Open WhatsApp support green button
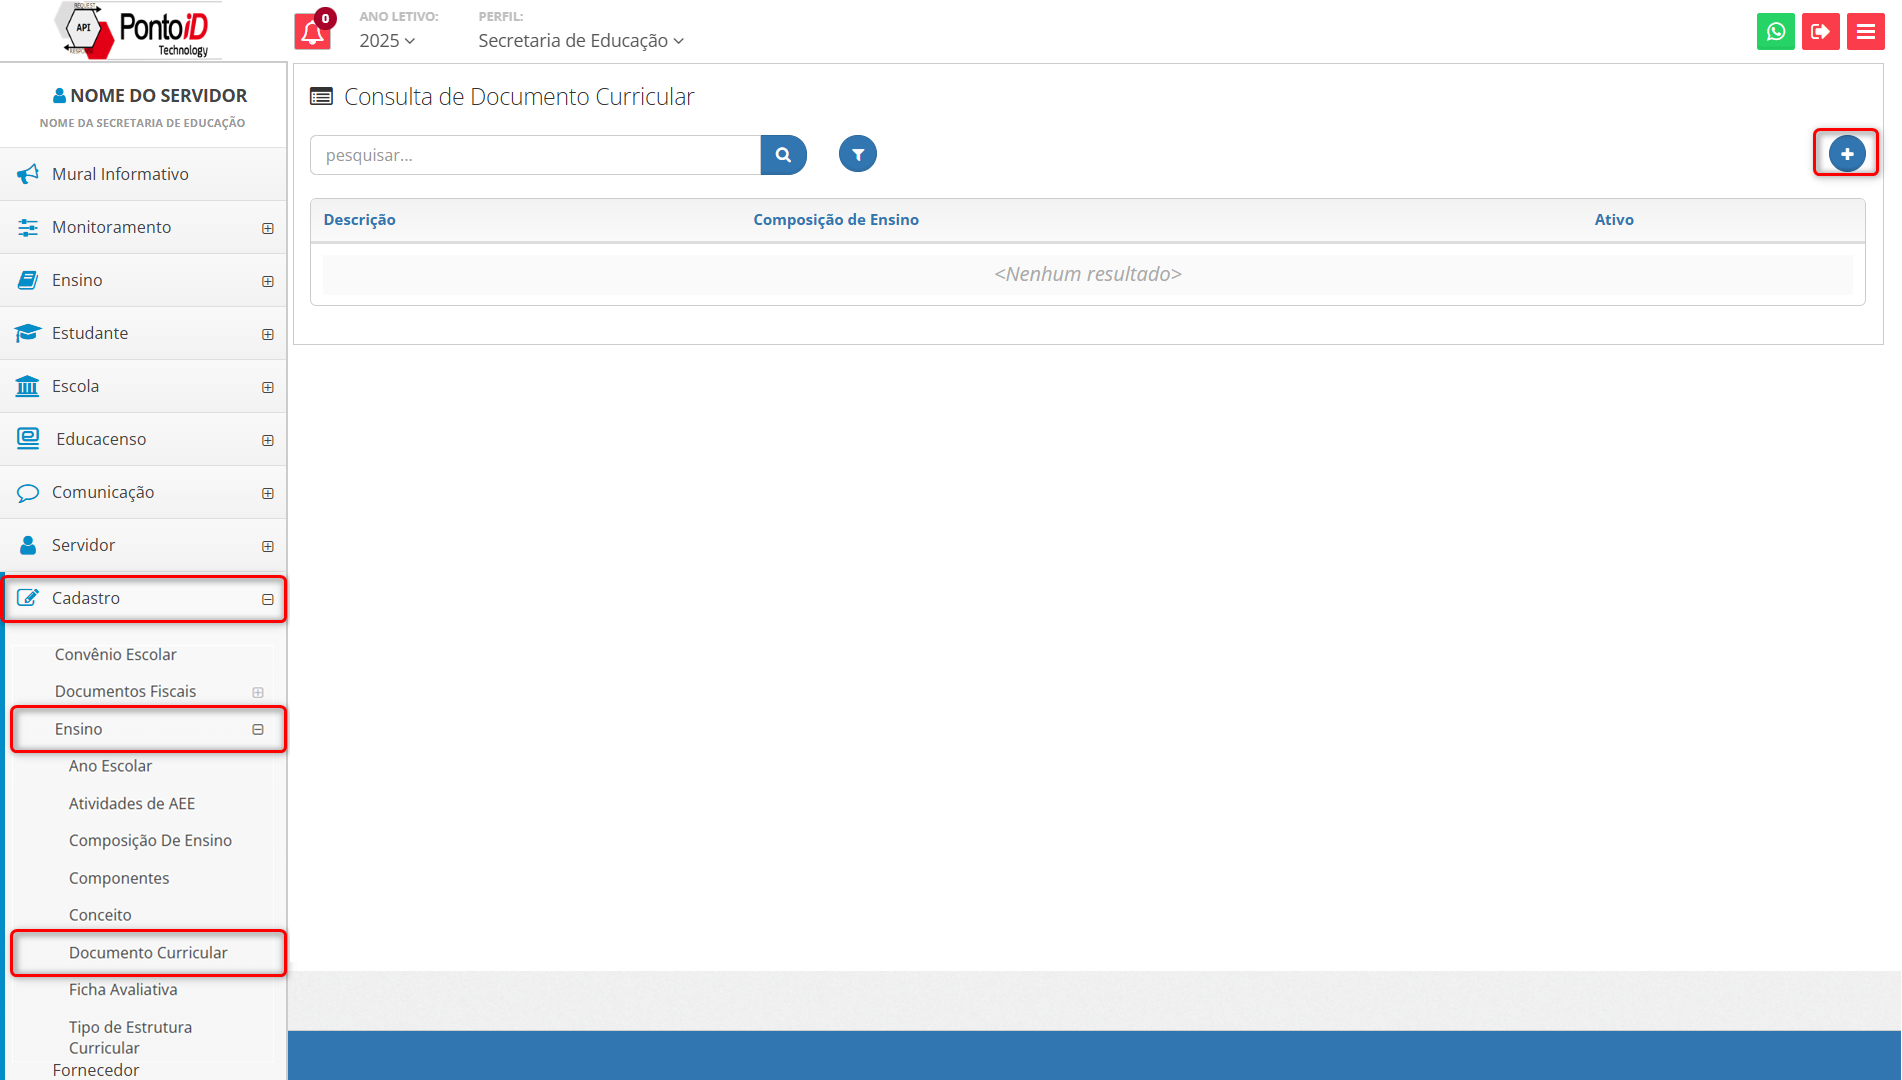Screen dimensions: 1902x1080 pos(1775,32)
